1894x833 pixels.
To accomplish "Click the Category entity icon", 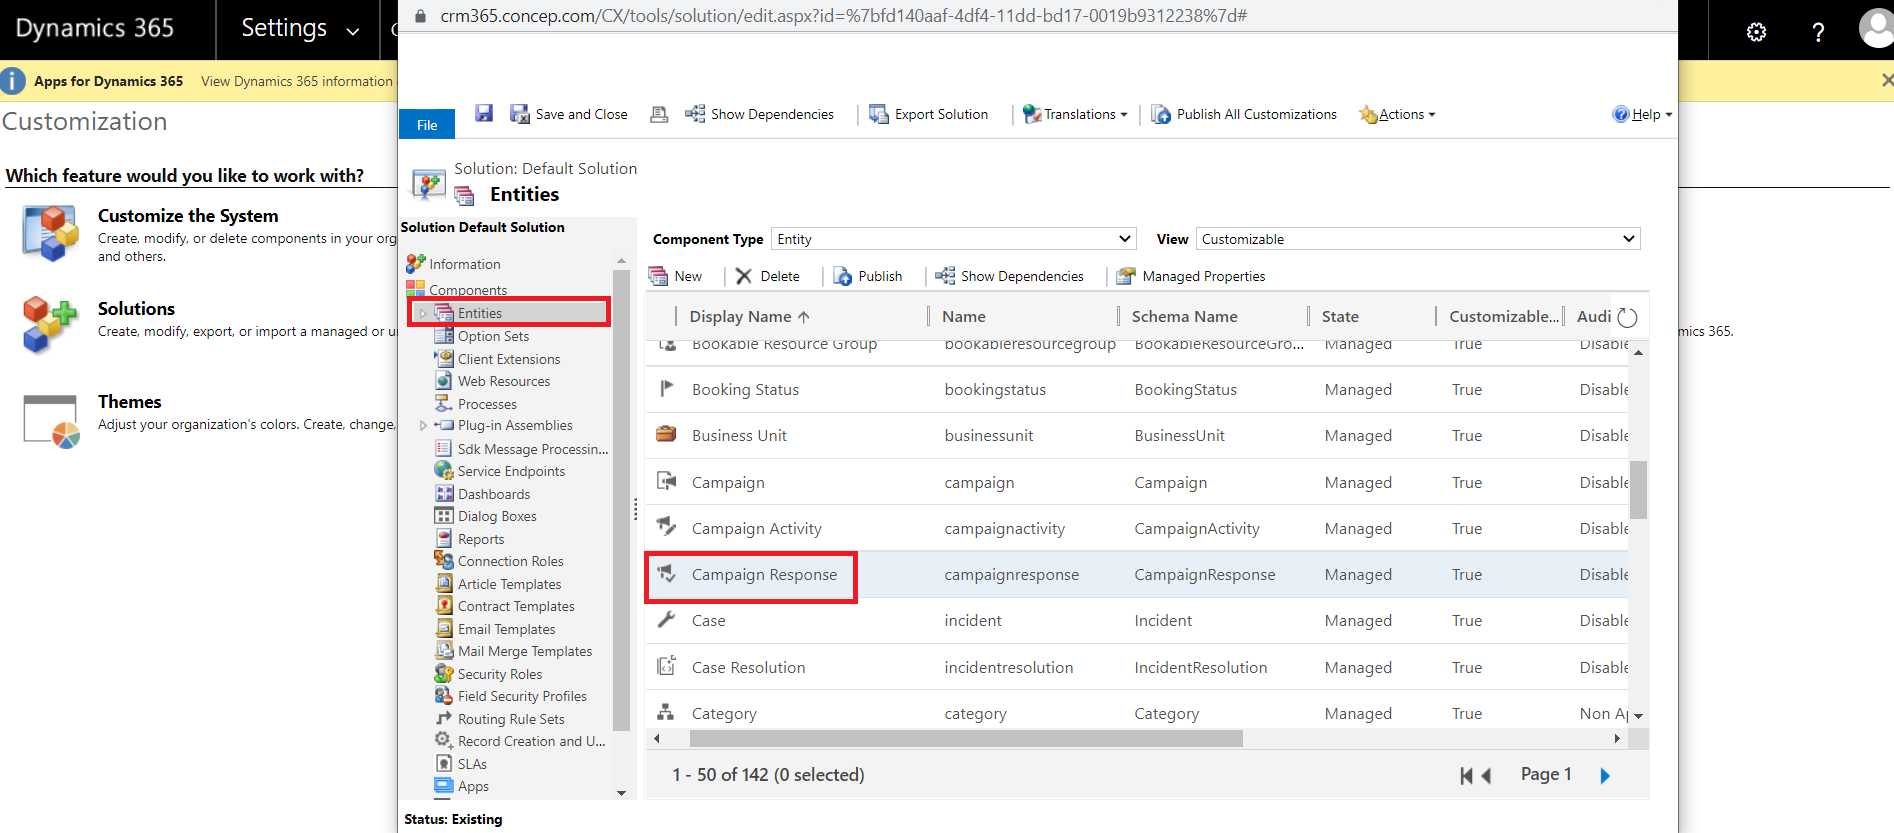I will coord(666,713).
